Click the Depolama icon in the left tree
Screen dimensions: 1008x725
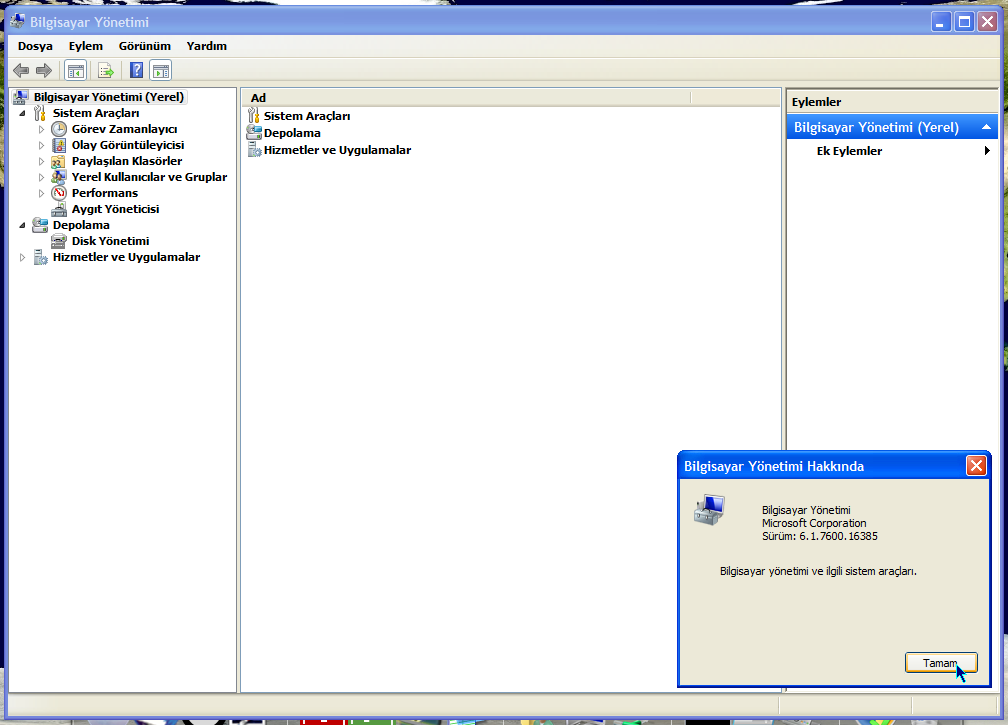[40, 225]
